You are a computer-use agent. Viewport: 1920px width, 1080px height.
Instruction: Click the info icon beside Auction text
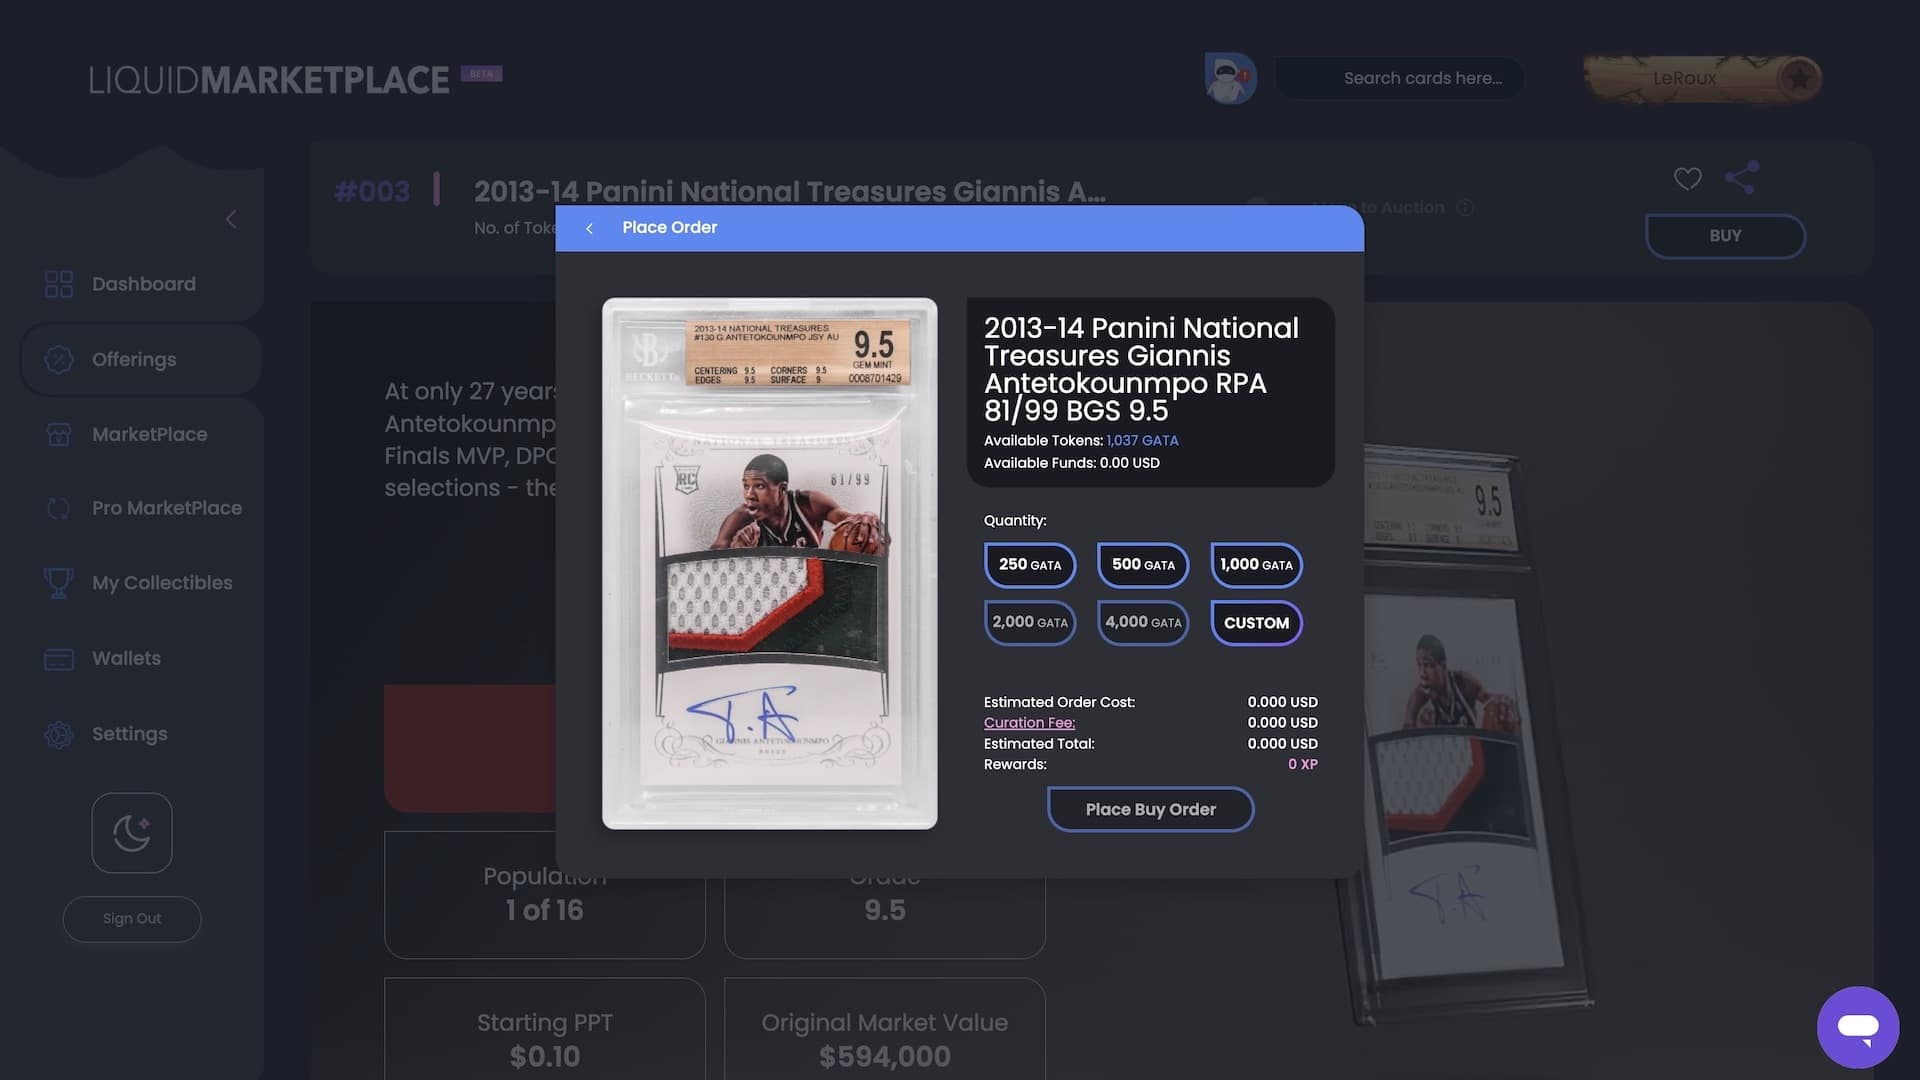pyautogui.click(x=1465, y=208)
